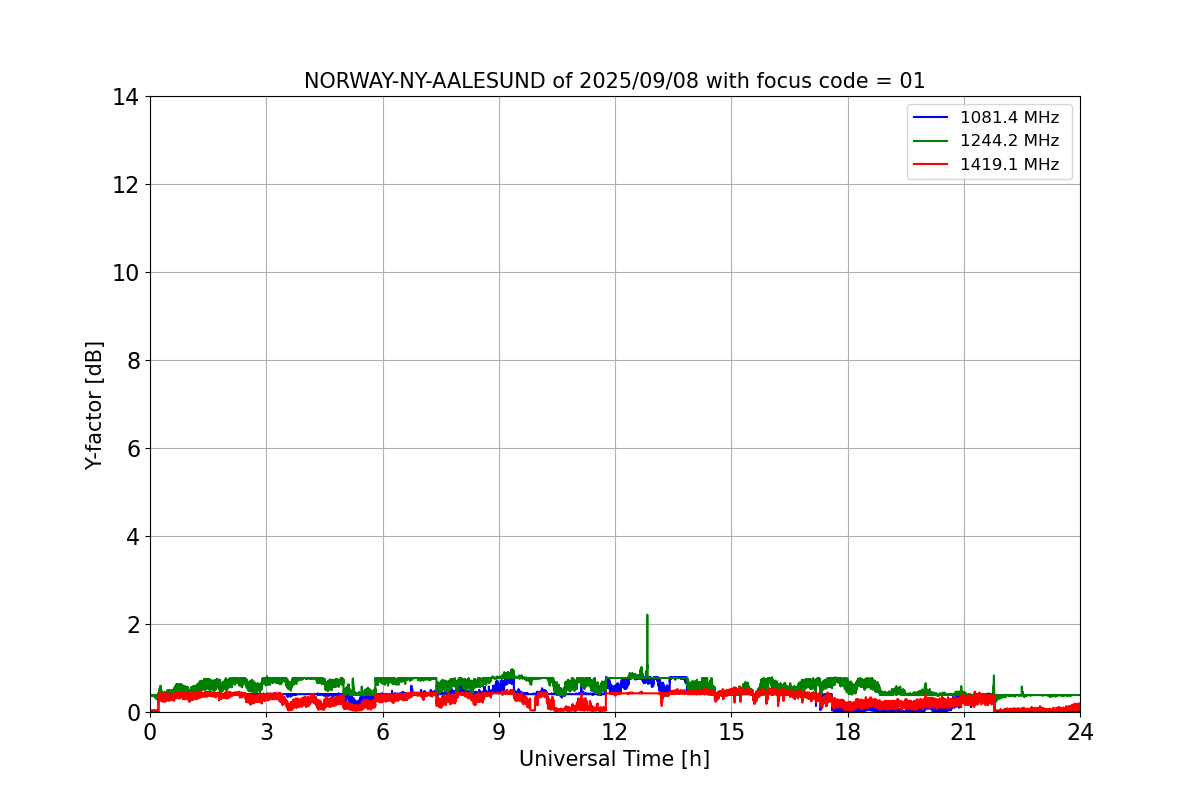Click the y-axis tick label 10
1200x800 pixels.
(x=126, y=273)
